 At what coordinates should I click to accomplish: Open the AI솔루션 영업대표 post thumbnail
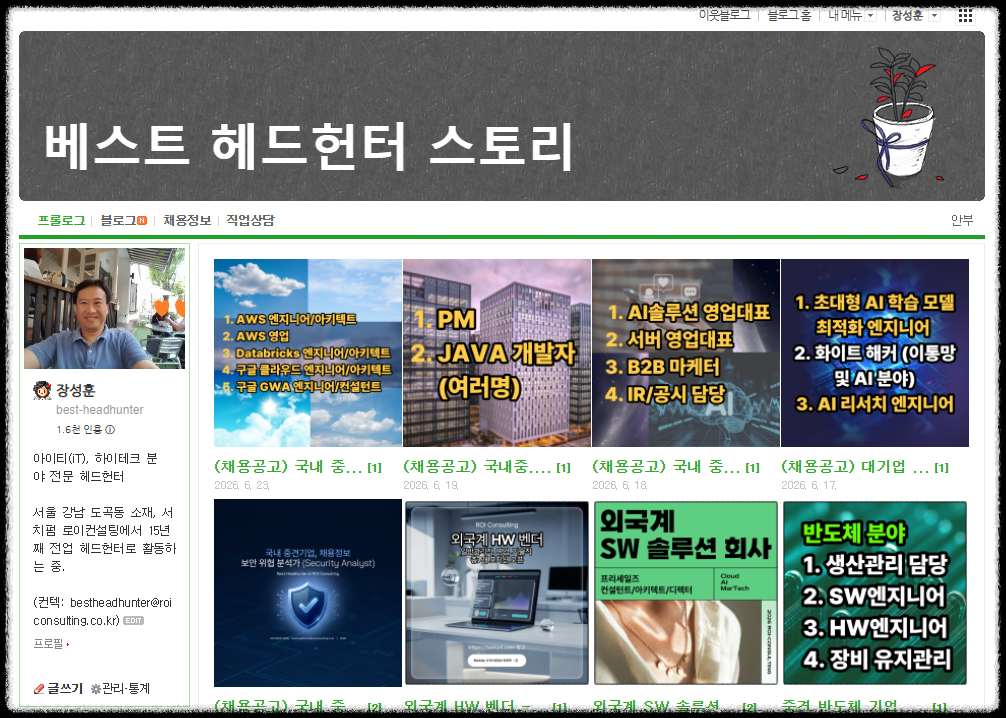click(686, 353)
